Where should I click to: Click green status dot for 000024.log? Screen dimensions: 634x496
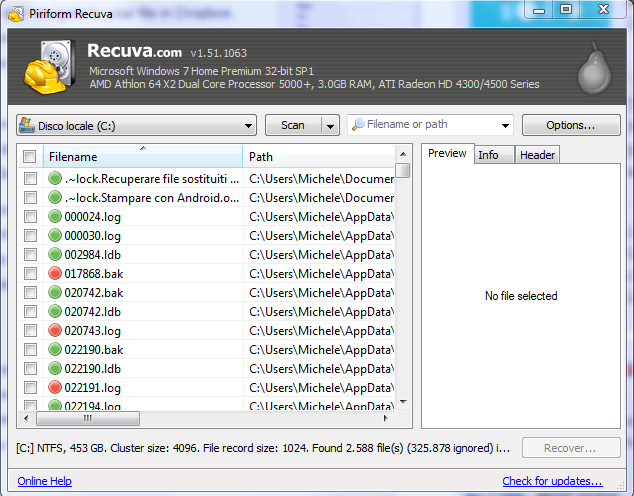pos(55,216)
